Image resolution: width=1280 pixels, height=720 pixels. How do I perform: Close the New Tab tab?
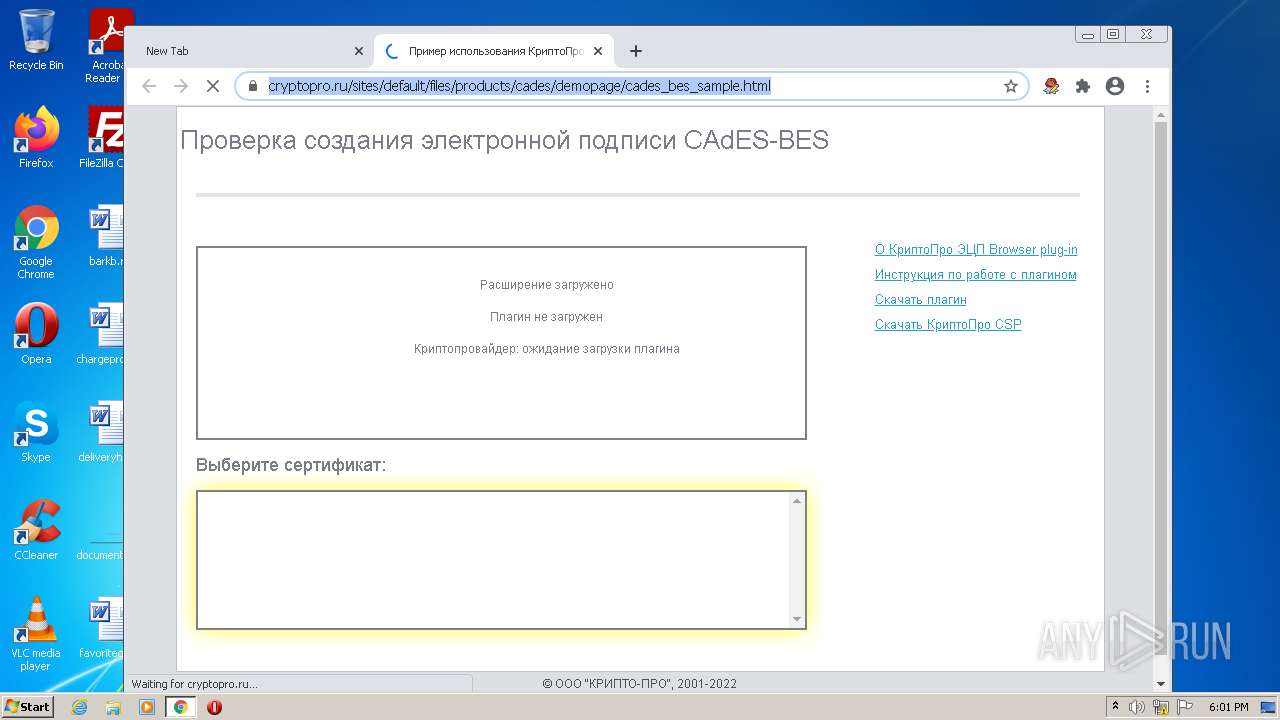(x=359, y=51)
